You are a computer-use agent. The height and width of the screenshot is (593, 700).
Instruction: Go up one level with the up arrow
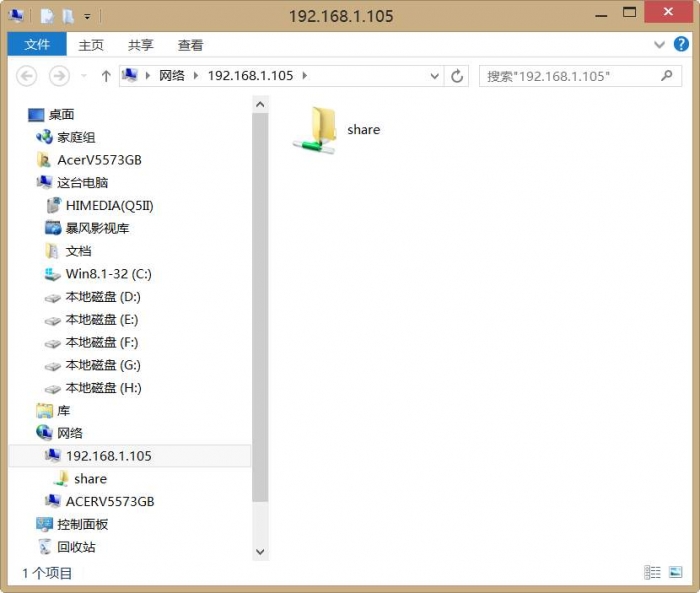click(x=106, y=76)
